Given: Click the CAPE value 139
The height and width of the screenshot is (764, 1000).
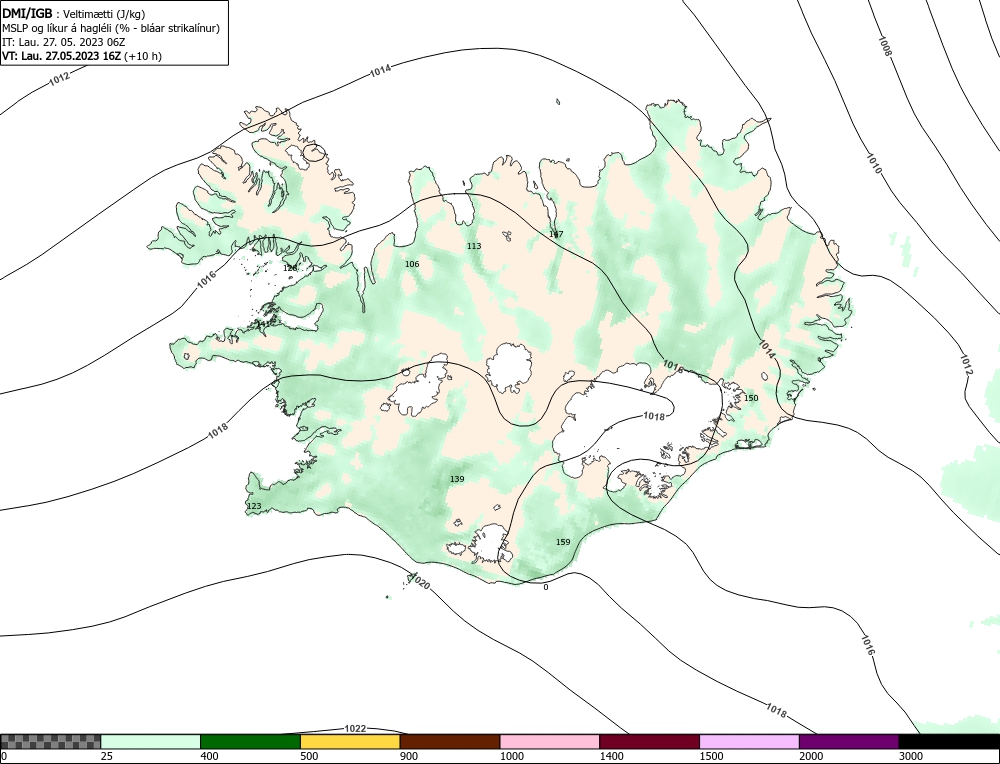Looking at the screenshot, I should (457, 479).
